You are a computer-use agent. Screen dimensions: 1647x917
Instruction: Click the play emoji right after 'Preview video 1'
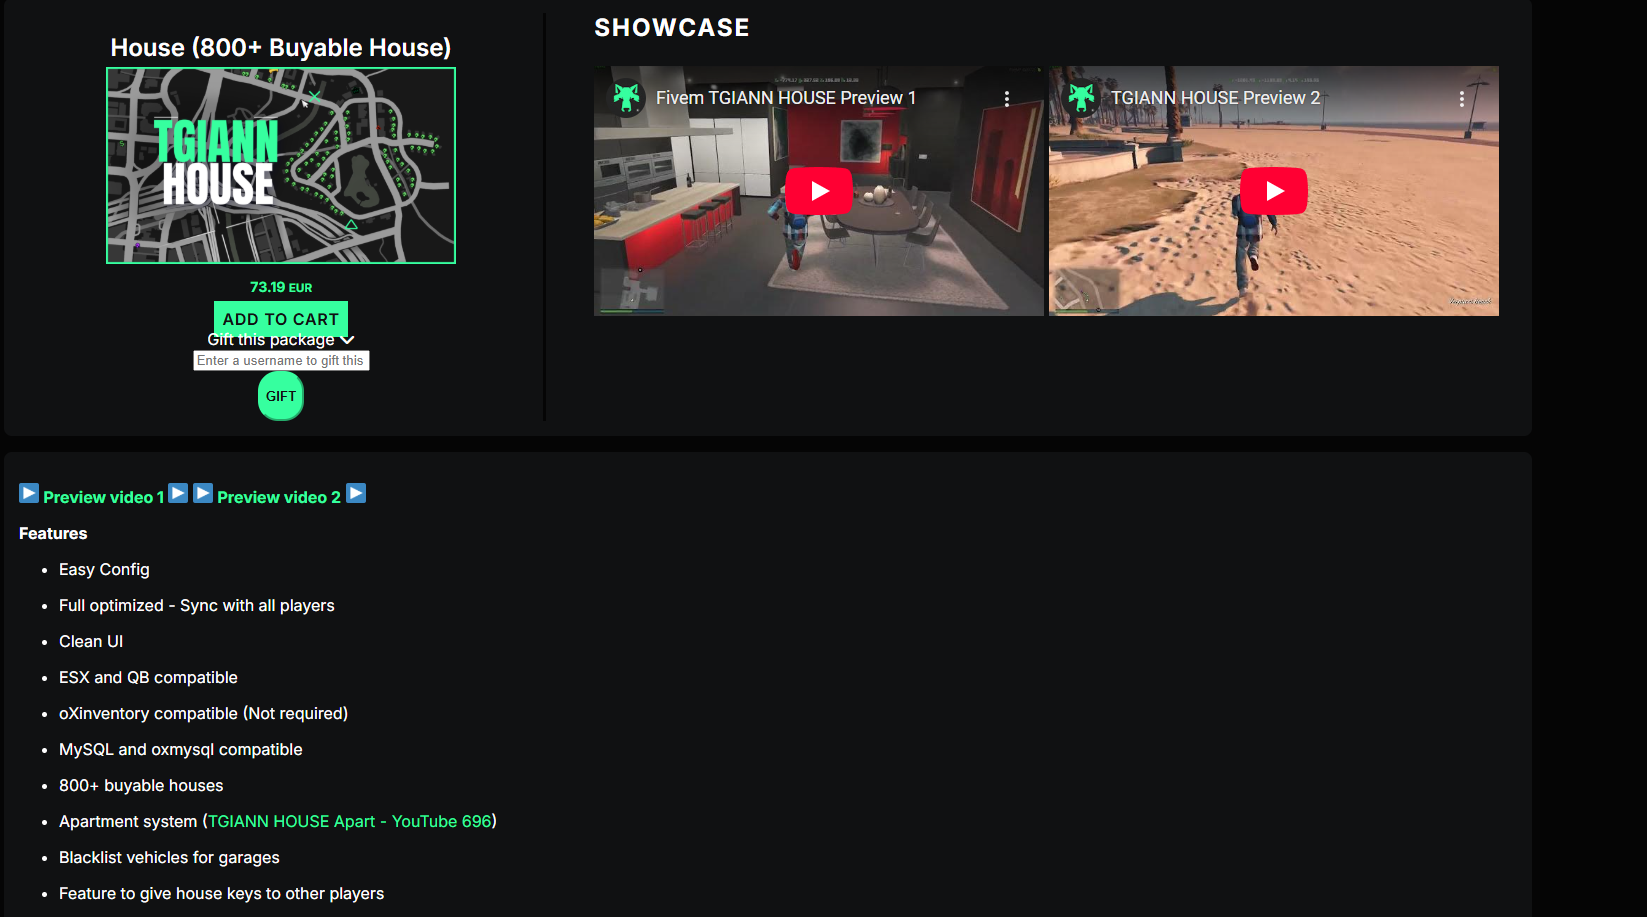coord(178,494)
